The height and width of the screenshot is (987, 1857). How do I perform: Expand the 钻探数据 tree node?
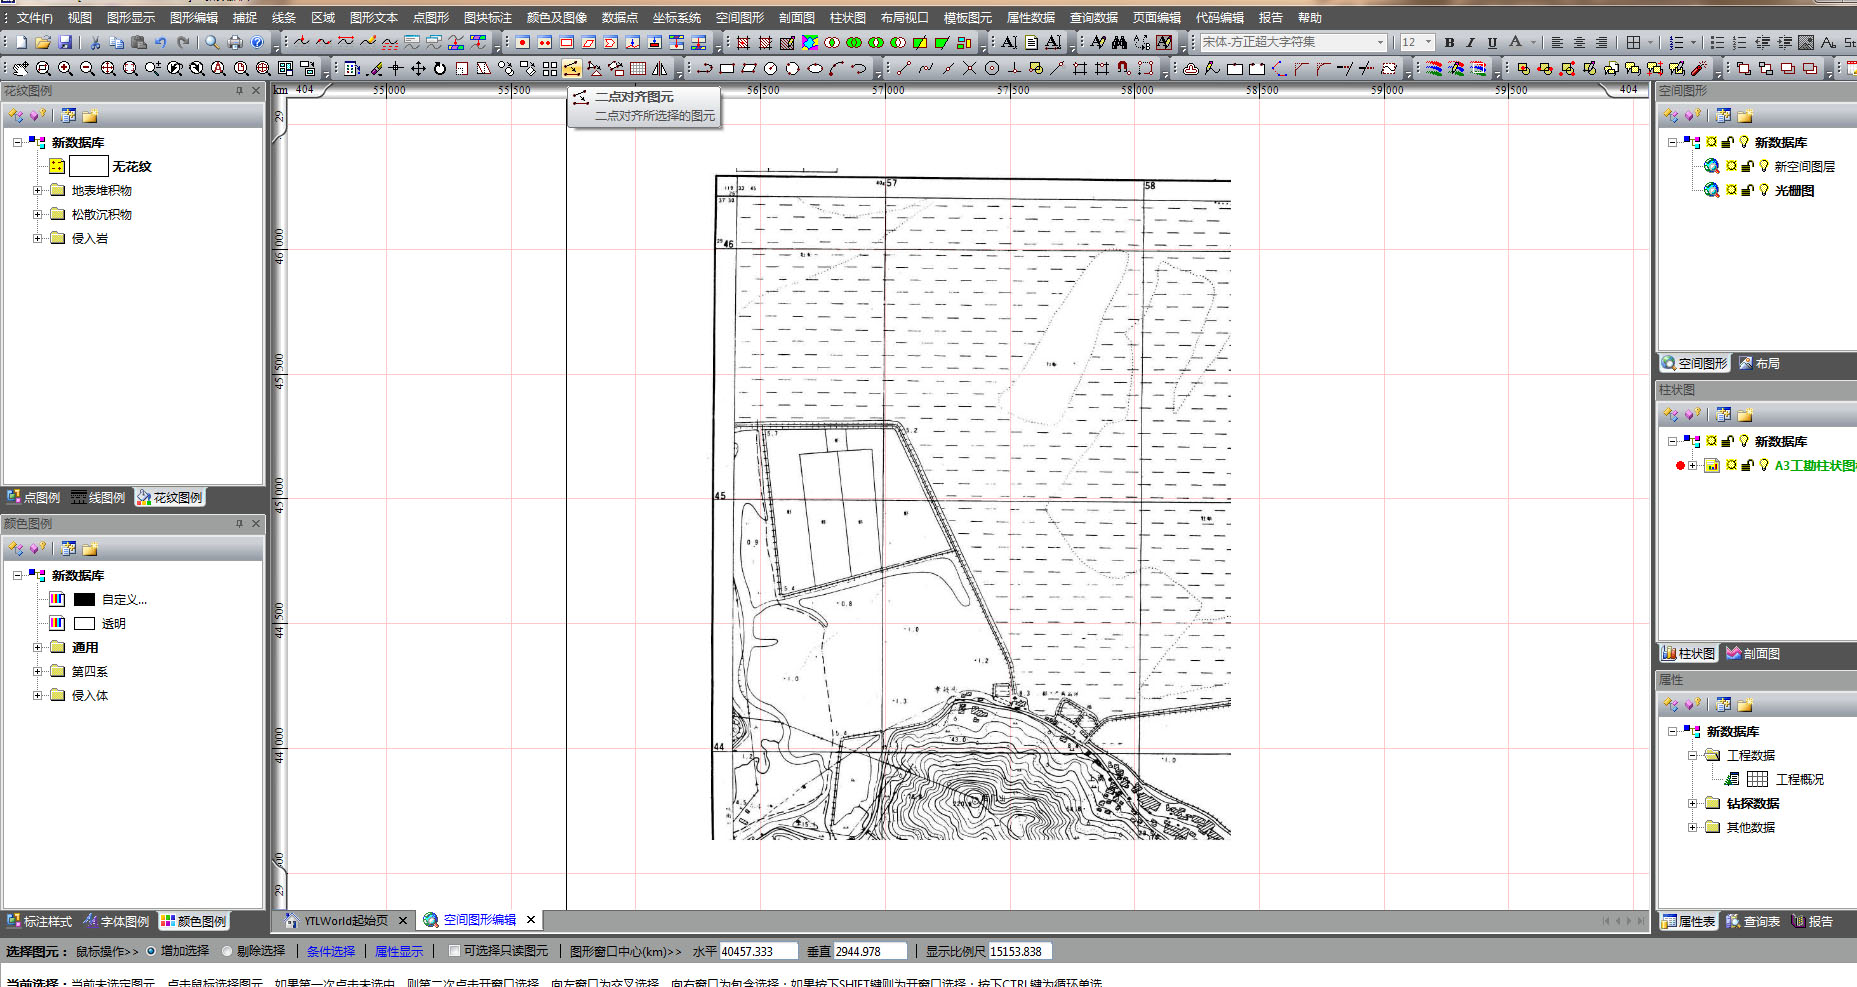(x=1693, y=803)
